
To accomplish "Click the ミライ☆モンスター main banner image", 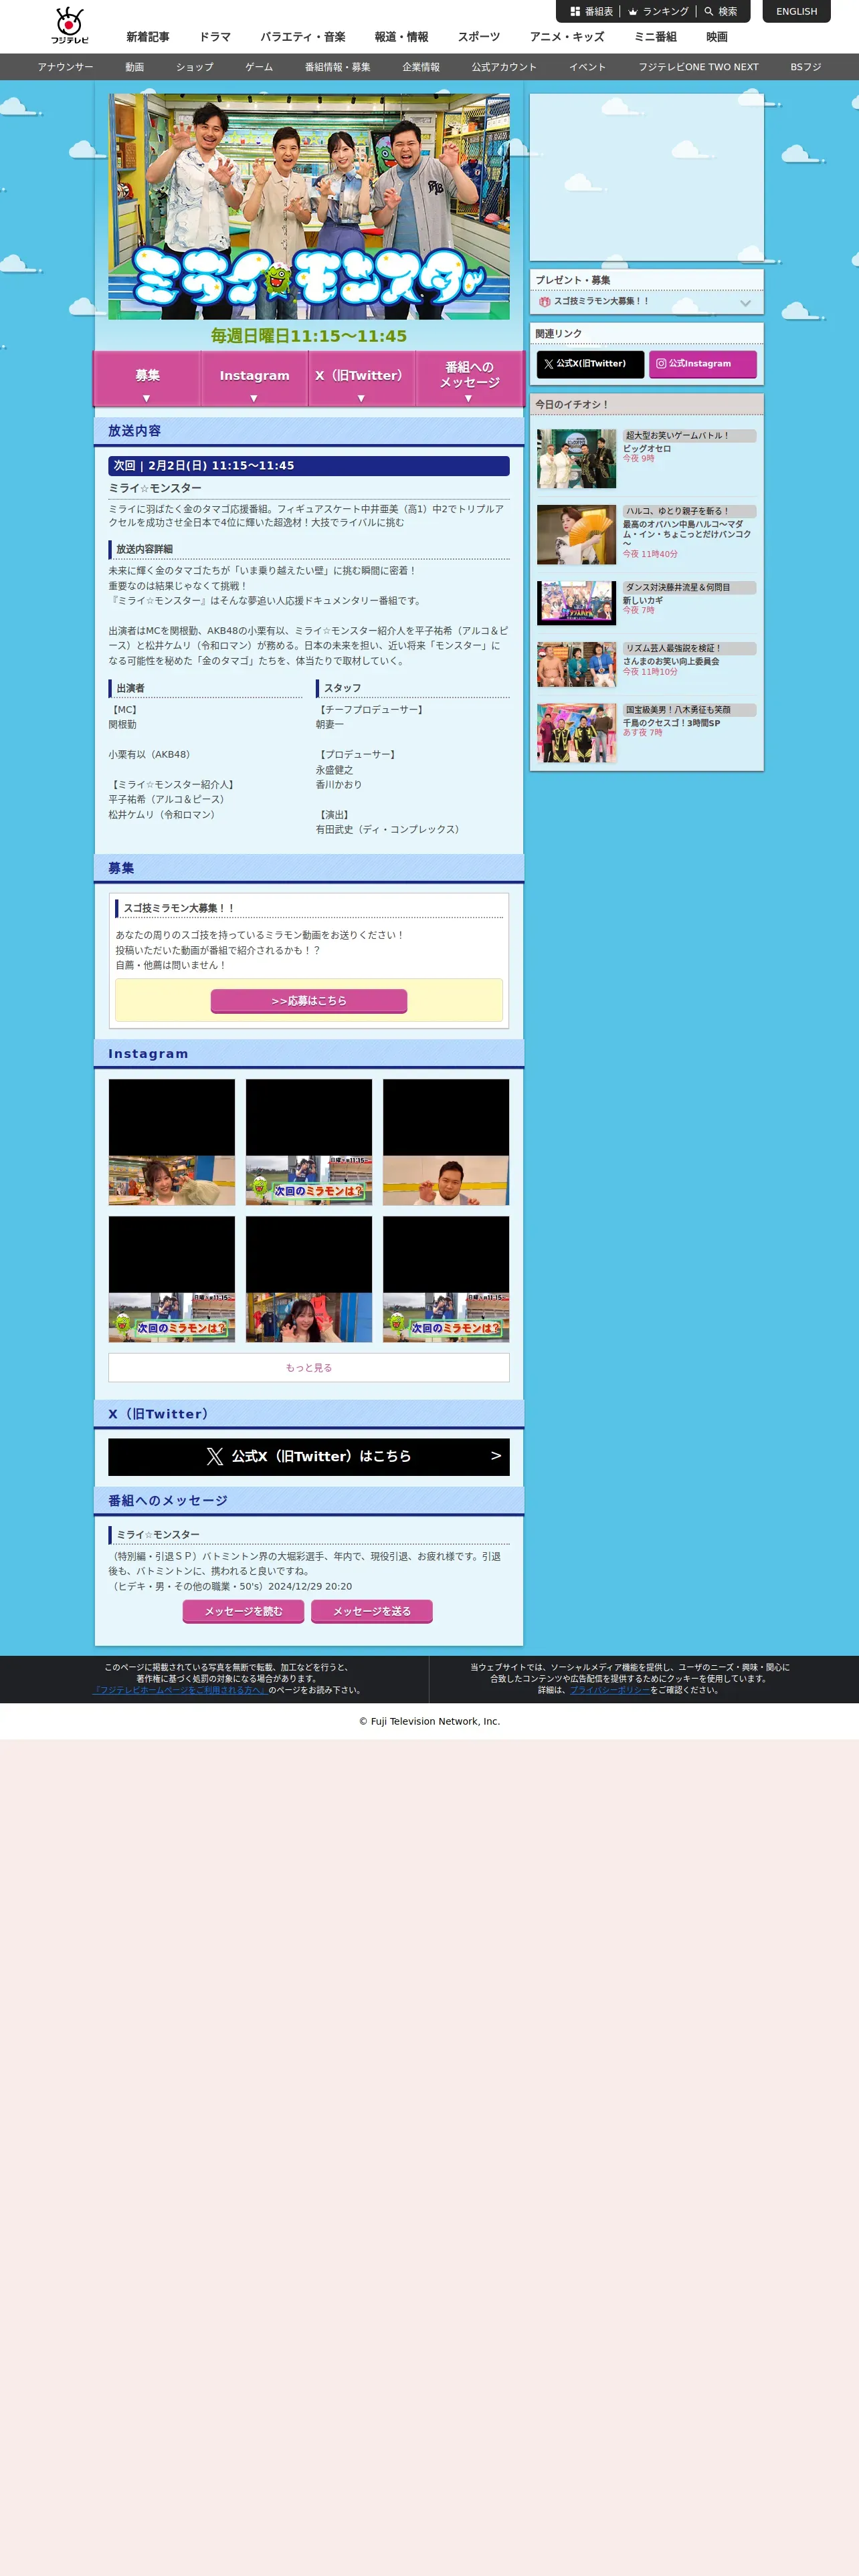I will 309,207.
